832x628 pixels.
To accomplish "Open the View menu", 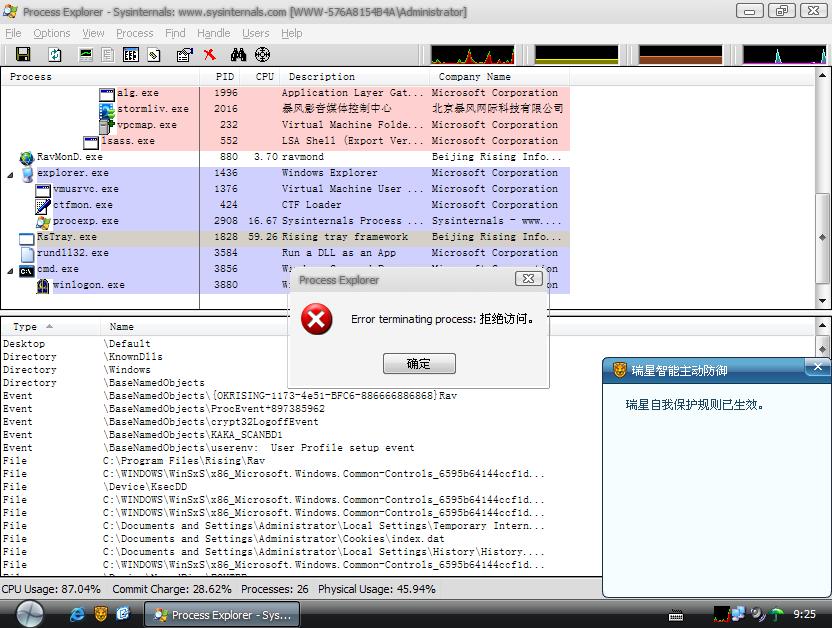I will (93, 33).
